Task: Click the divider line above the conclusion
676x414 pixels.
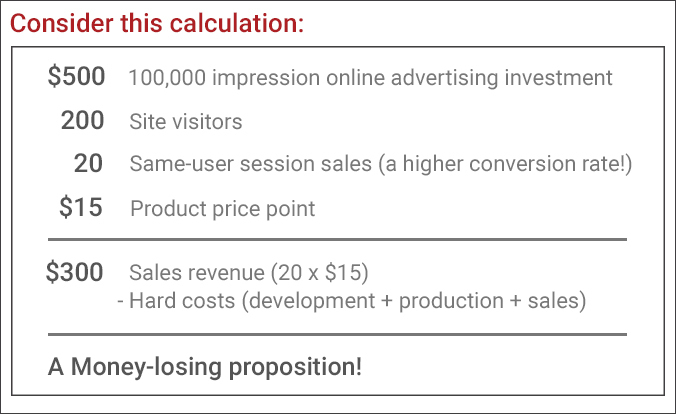Action: pos(337,334)
